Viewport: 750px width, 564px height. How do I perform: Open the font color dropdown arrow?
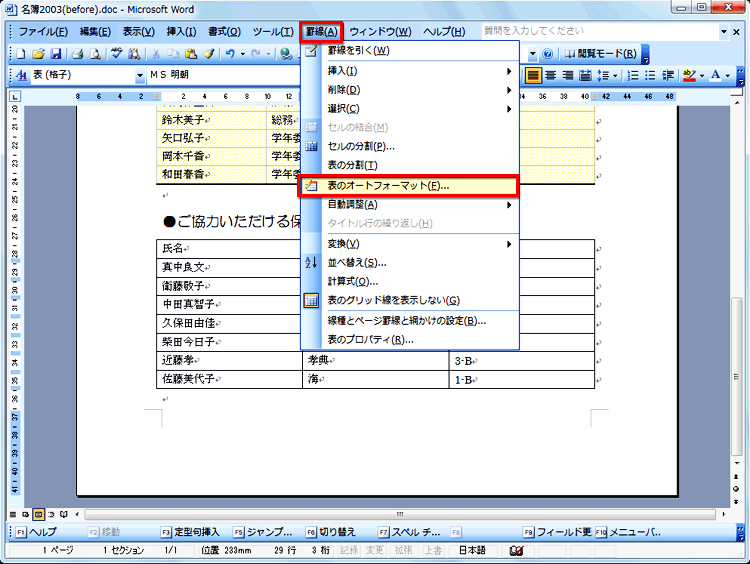point(728,76)
